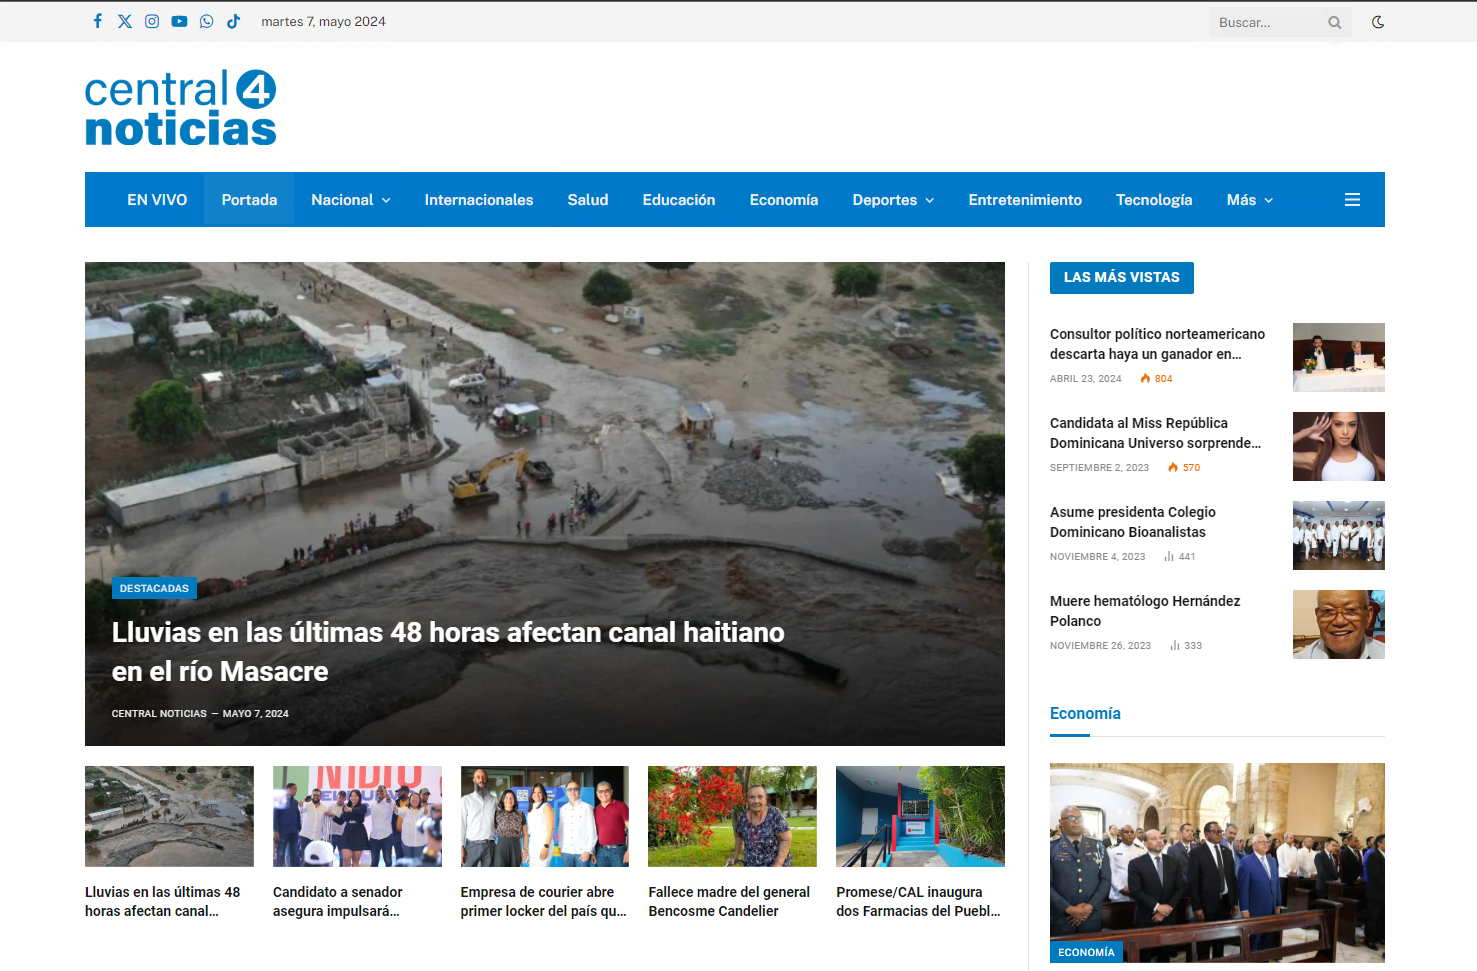The width and height of the screenshot is (1477, 971).
Task: Expand the Deportes dropdown menu
Action: coord(892,199)
